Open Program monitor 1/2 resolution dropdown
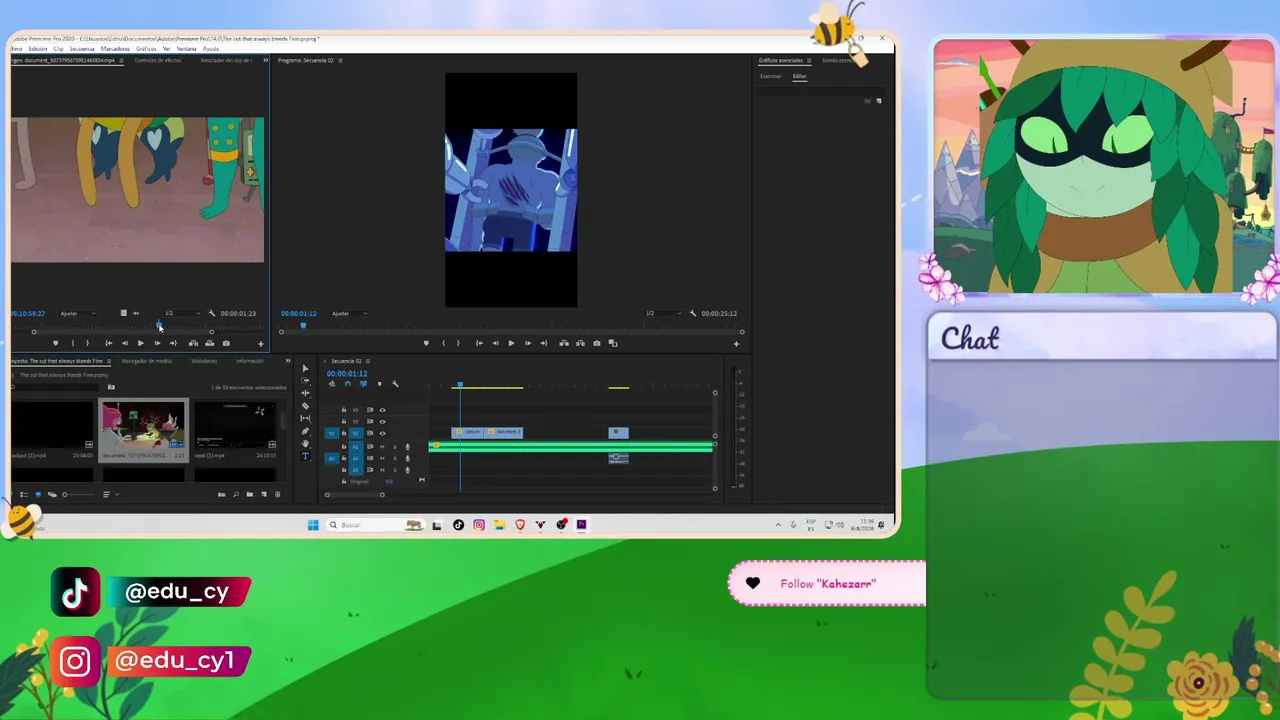1280x720 pixels. pyautogui.click(x=661, y=313)
